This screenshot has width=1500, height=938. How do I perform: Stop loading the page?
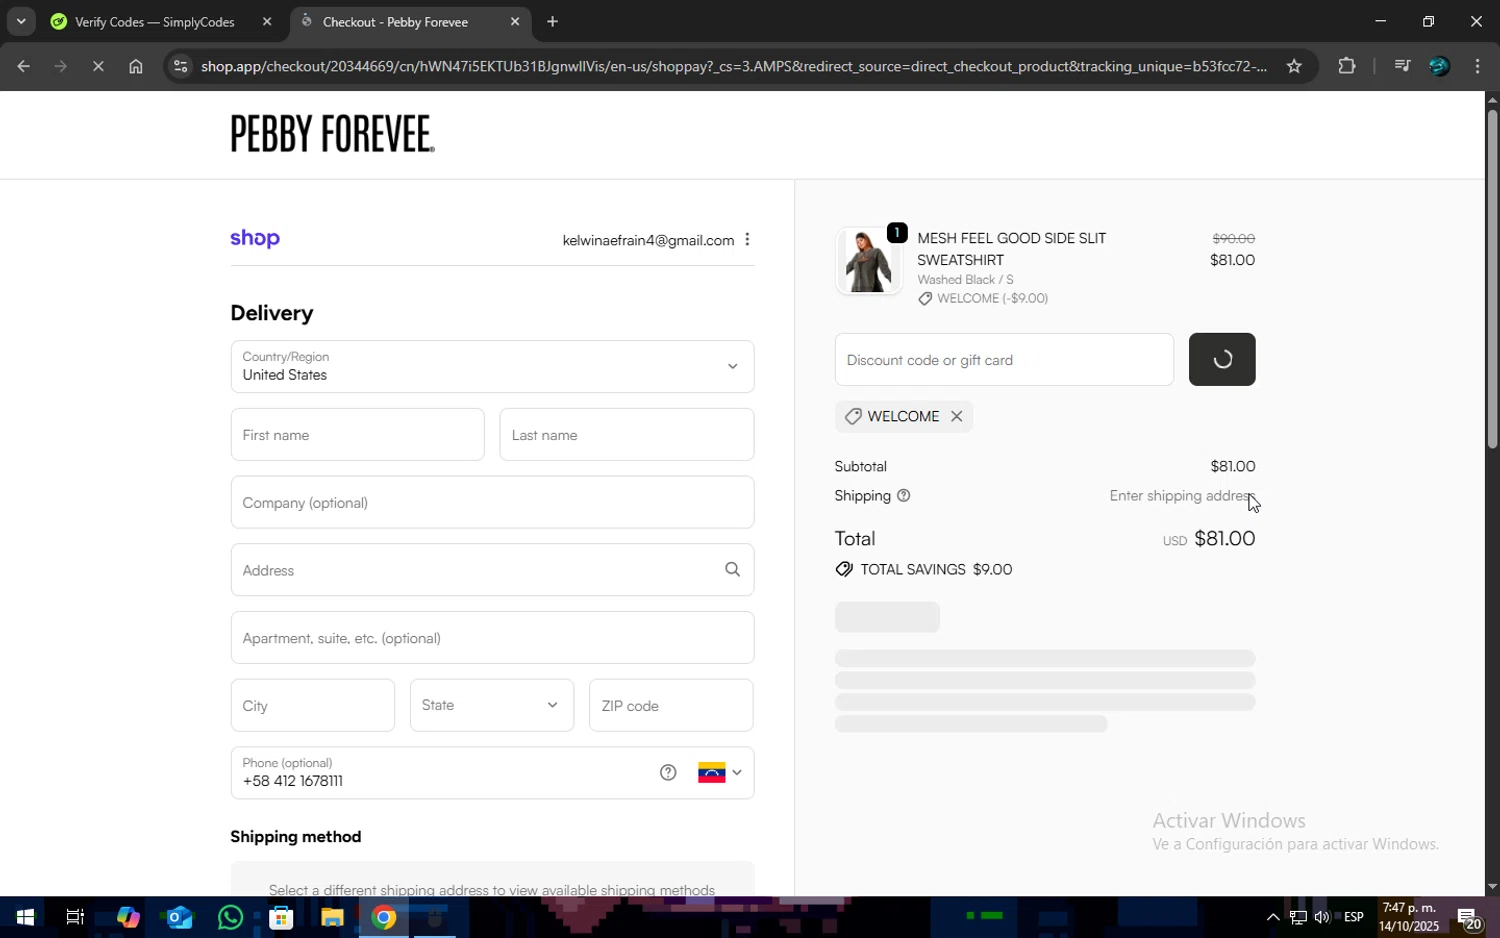[98, 67]
